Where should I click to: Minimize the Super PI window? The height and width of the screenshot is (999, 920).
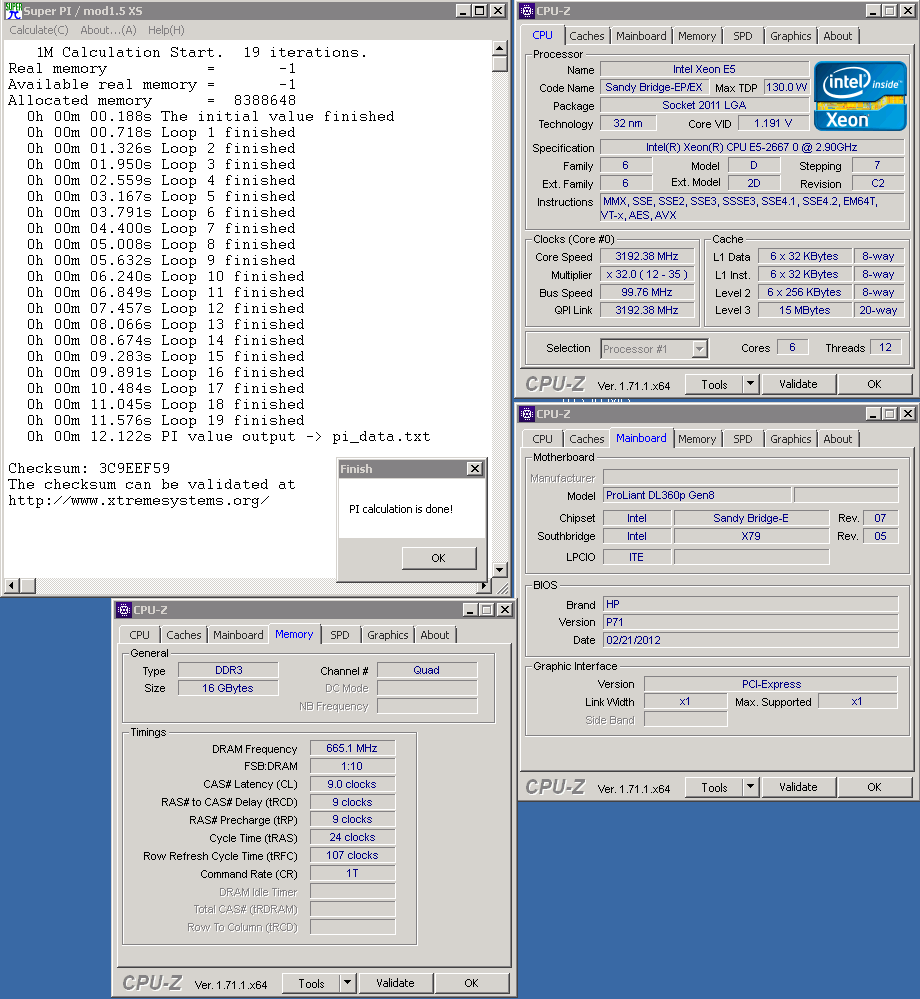click(463, 11)
